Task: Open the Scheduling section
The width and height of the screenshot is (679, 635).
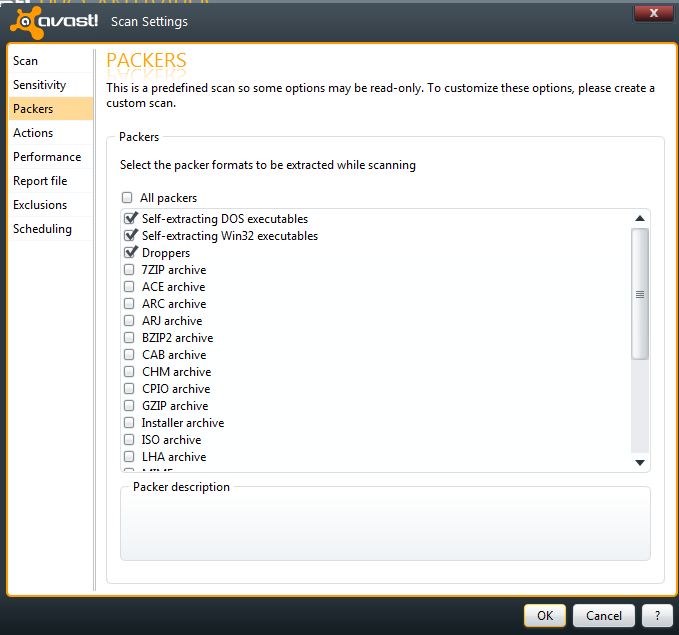Action: (x=42, y=229)
